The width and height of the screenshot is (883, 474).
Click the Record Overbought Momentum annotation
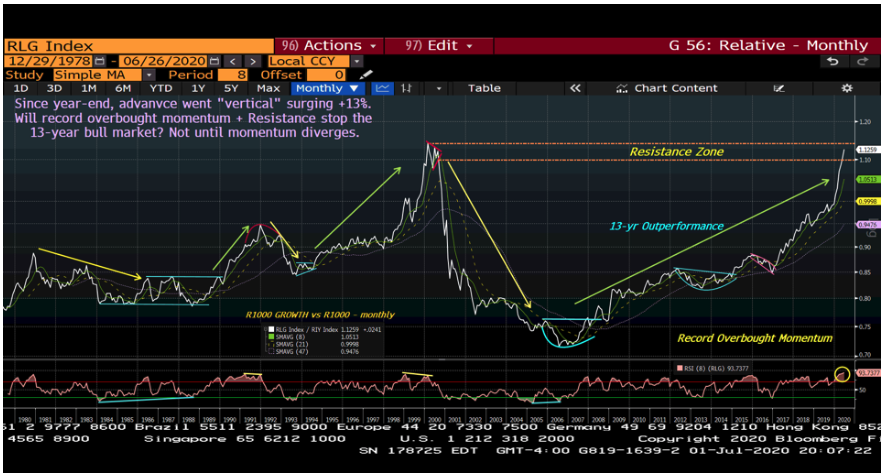(x=755, y=338)
